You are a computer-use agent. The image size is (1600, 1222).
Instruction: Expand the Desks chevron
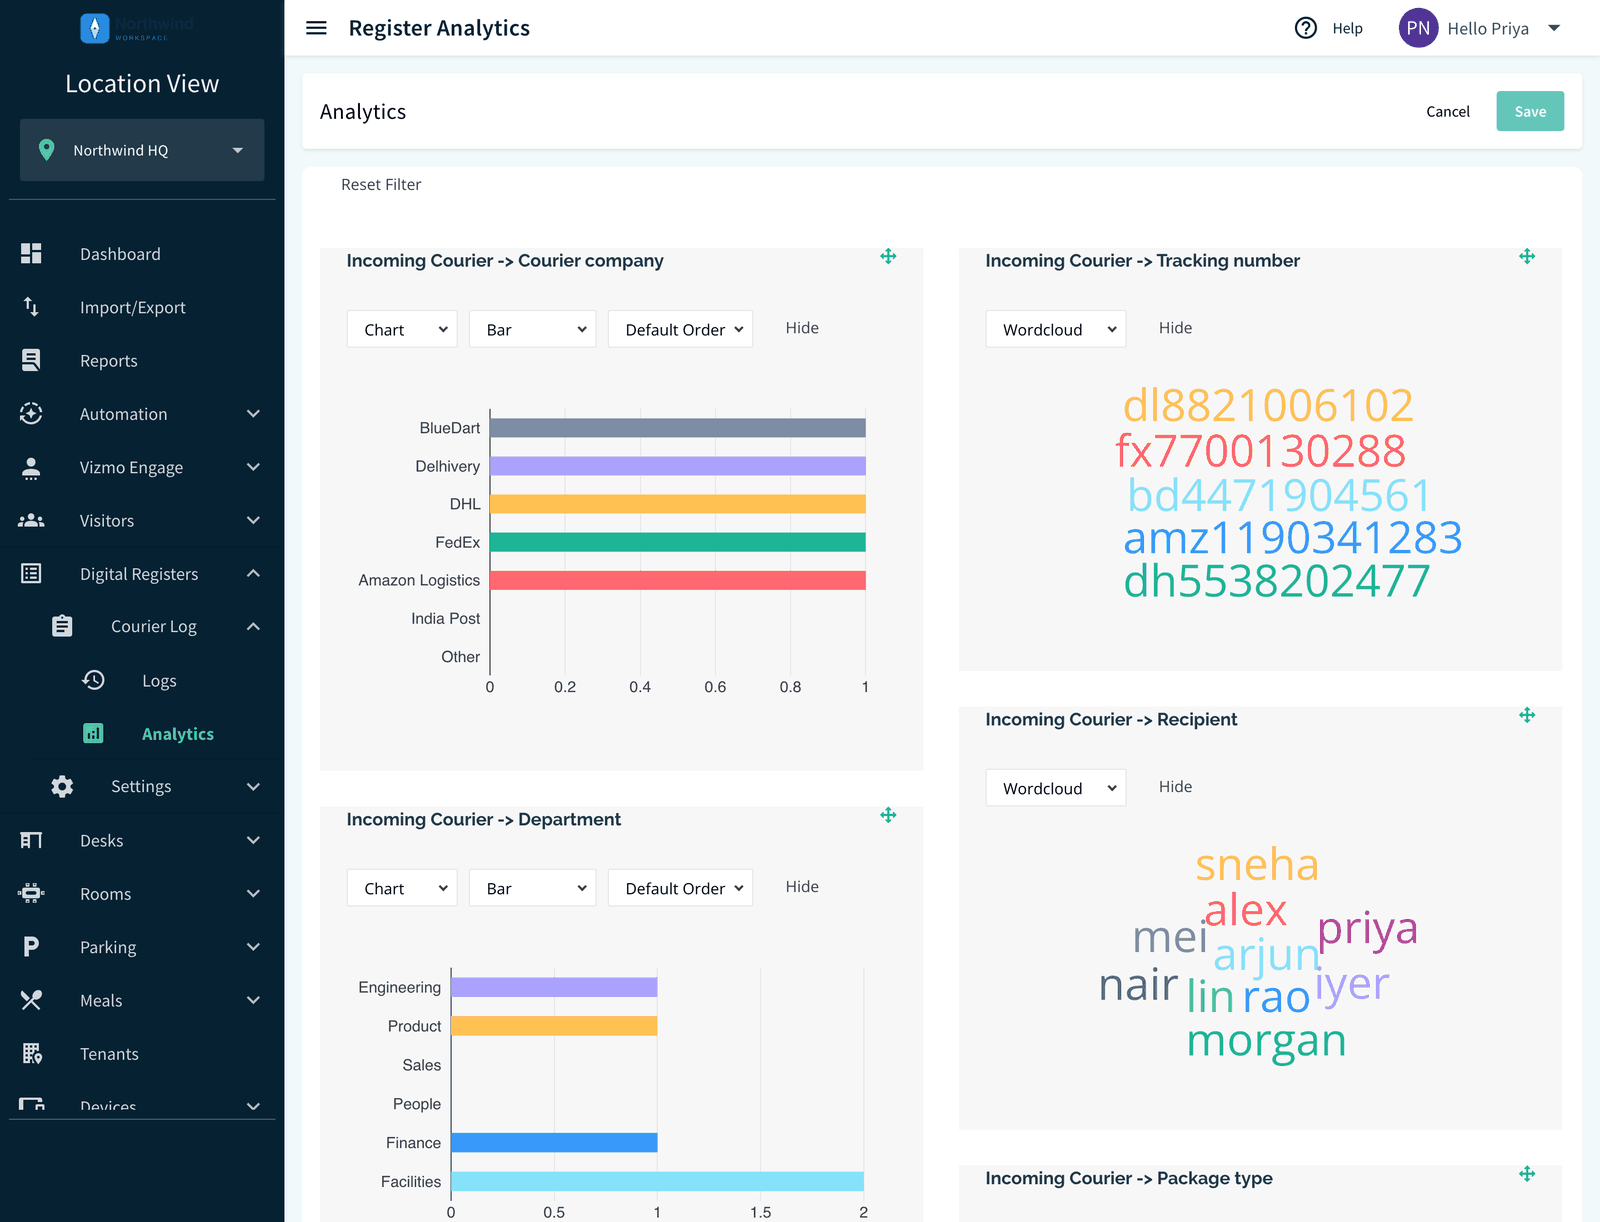(253, 840)
